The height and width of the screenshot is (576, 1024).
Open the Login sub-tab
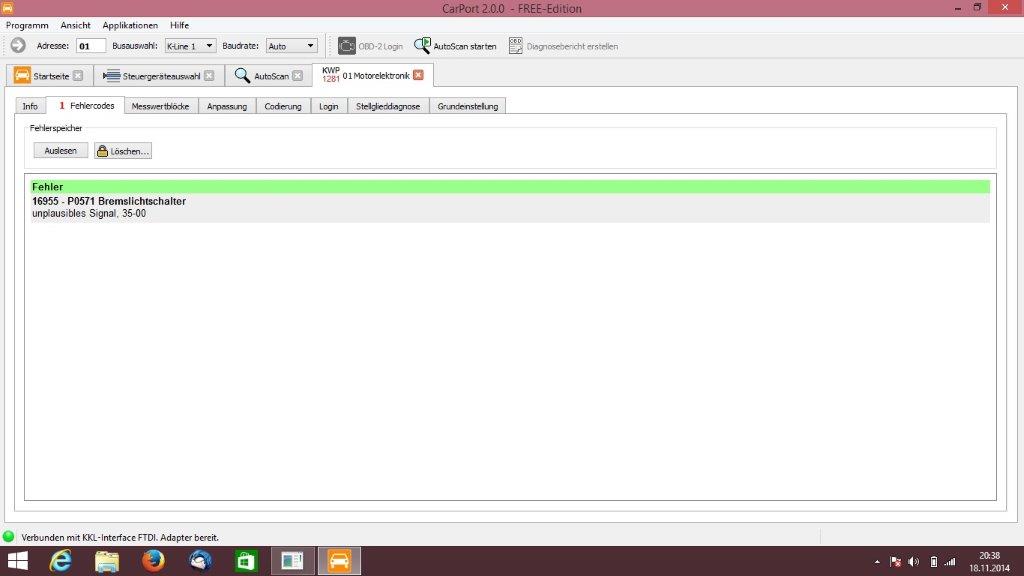coord(328,106)
